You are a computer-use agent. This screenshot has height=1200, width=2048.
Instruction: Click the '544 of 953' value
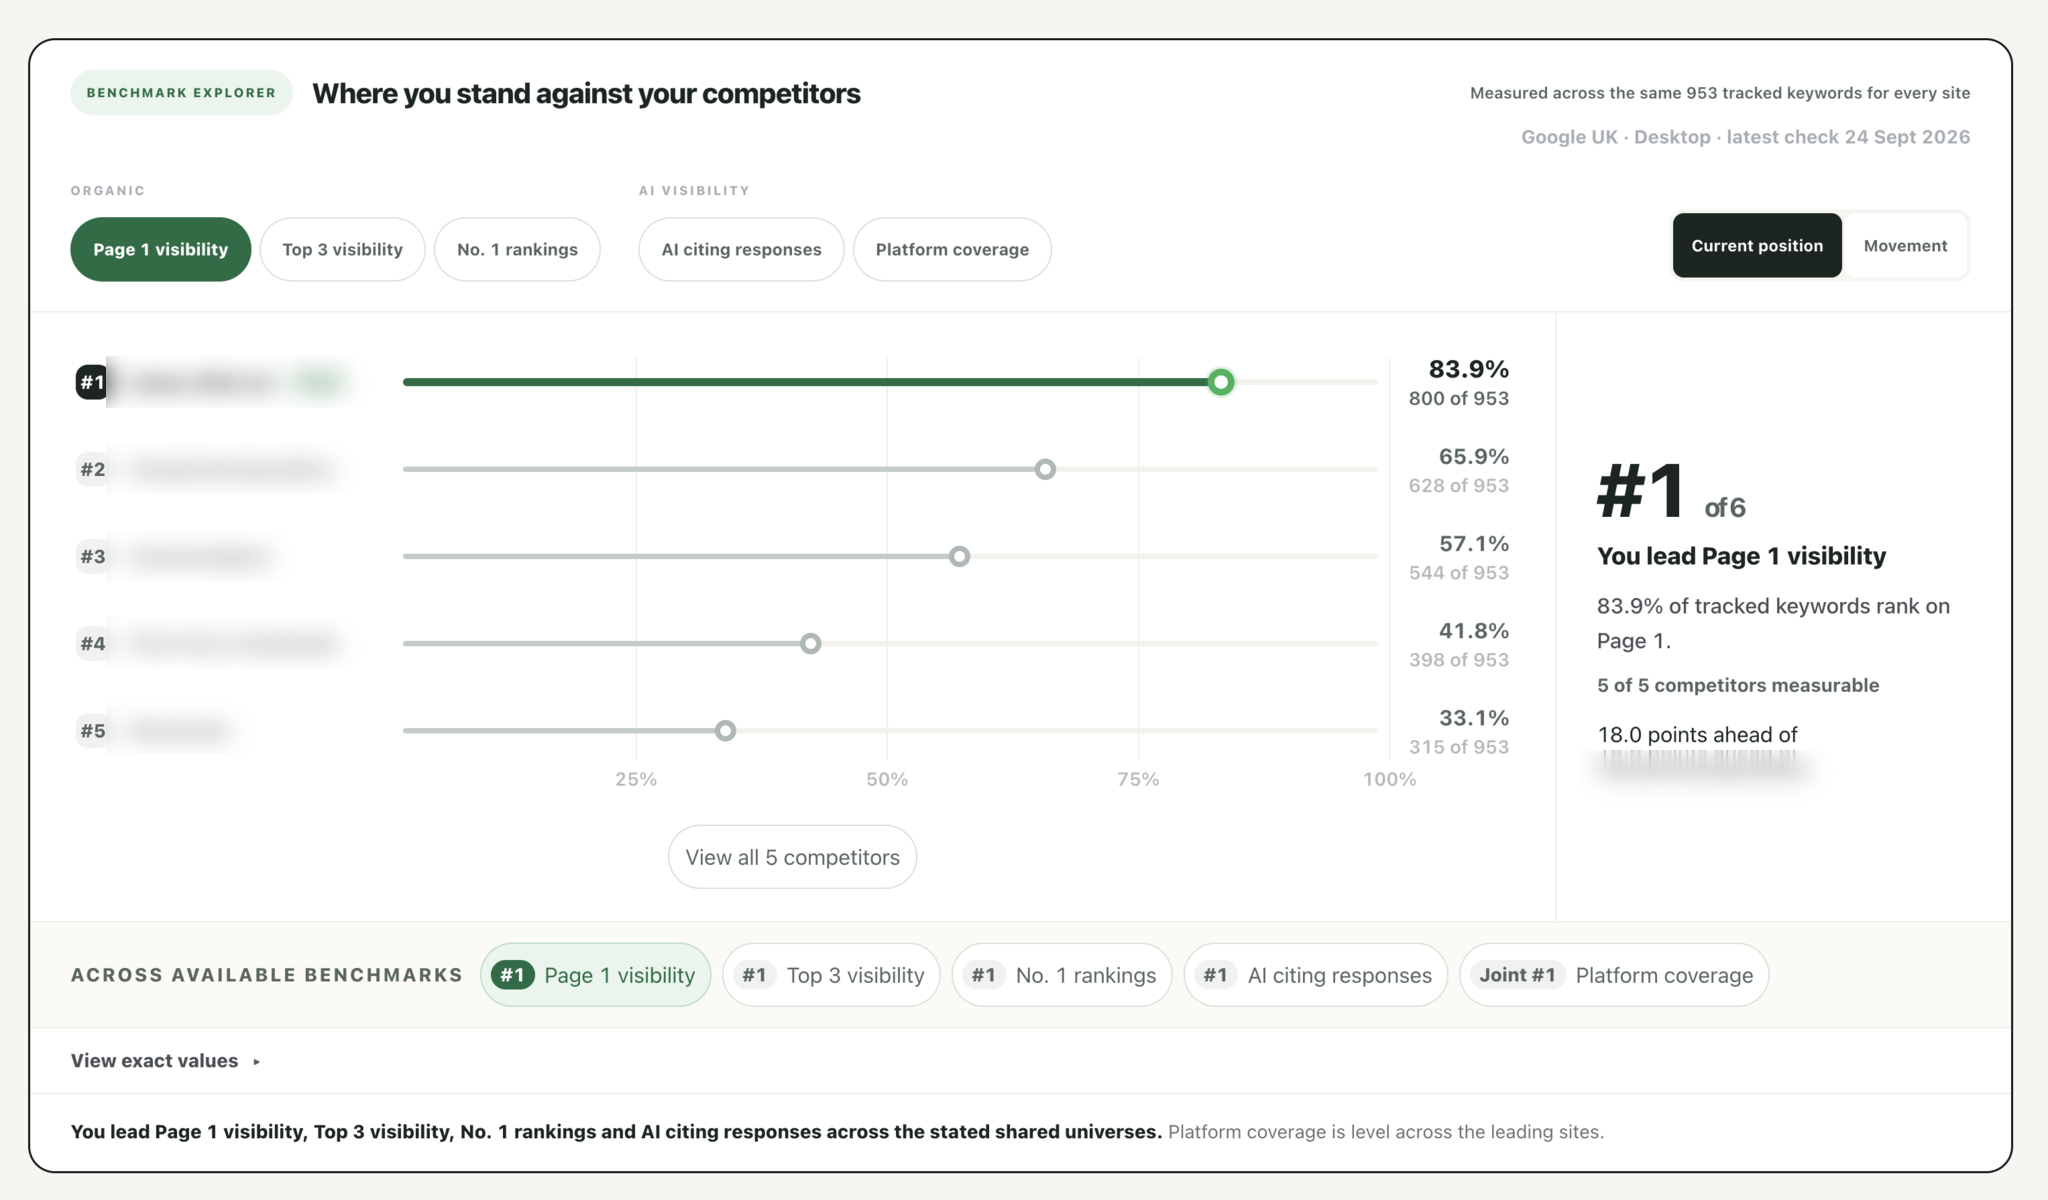[1458, 572]
